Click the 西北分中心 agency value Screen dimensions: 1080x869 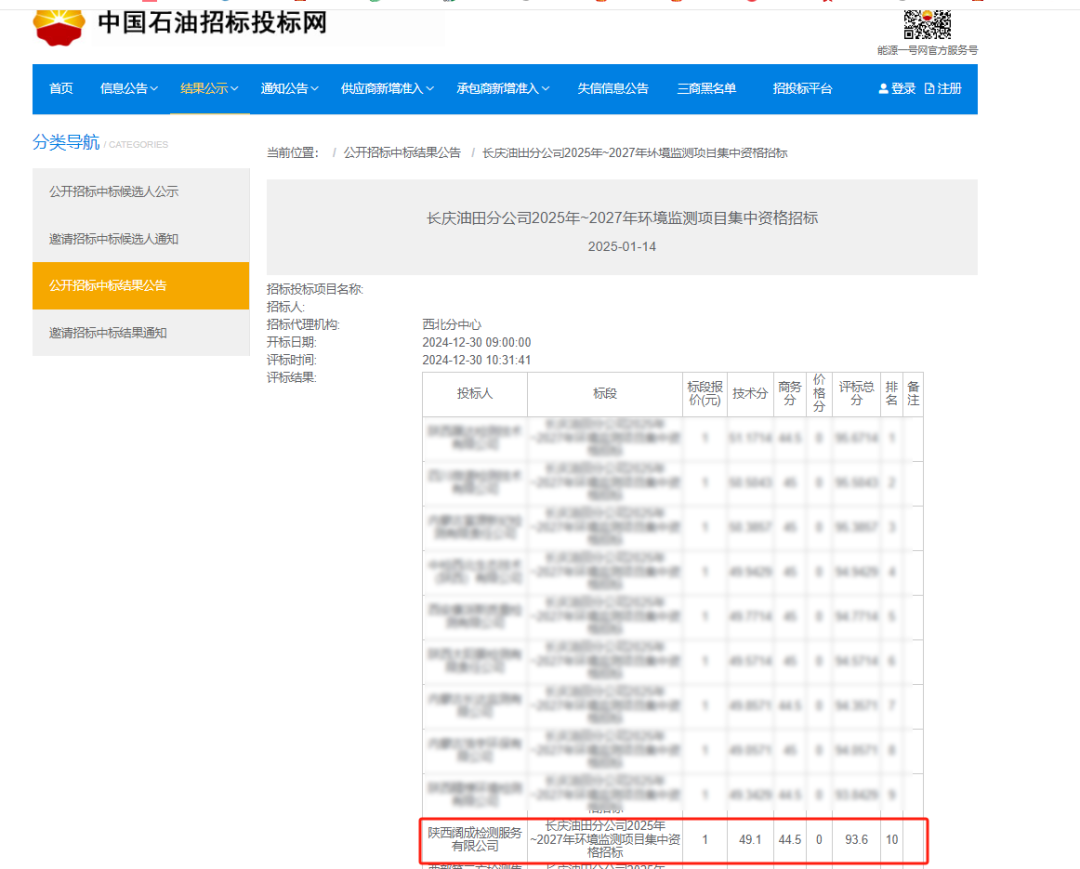pyautogui.click(x=452, y=324)
